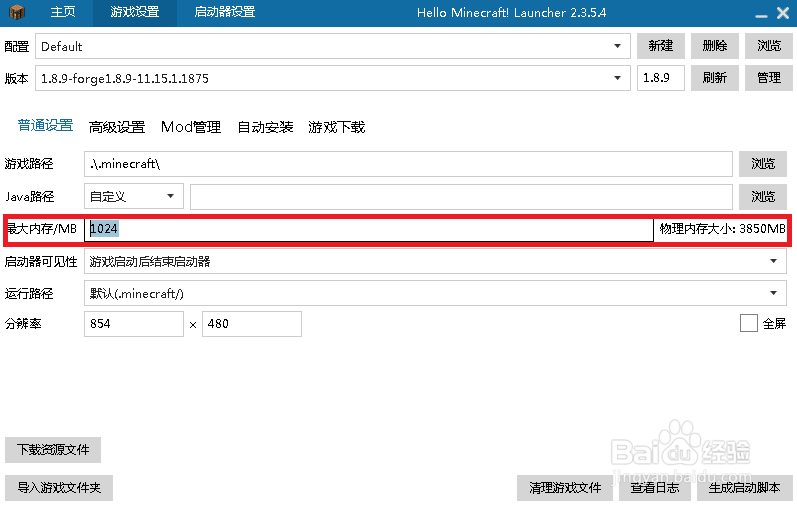797x505 pixels.
Task: Close the launcher window
Action: 783,13
